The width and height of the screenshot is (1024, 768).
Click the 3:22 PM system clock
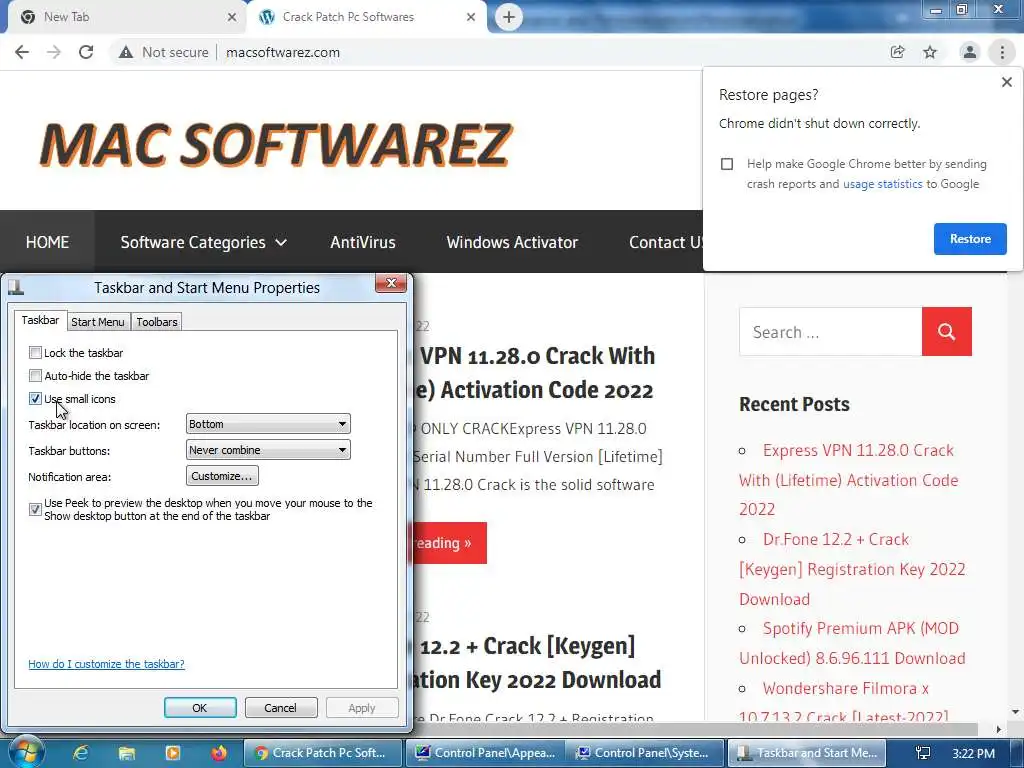click(x=973, y=753)
